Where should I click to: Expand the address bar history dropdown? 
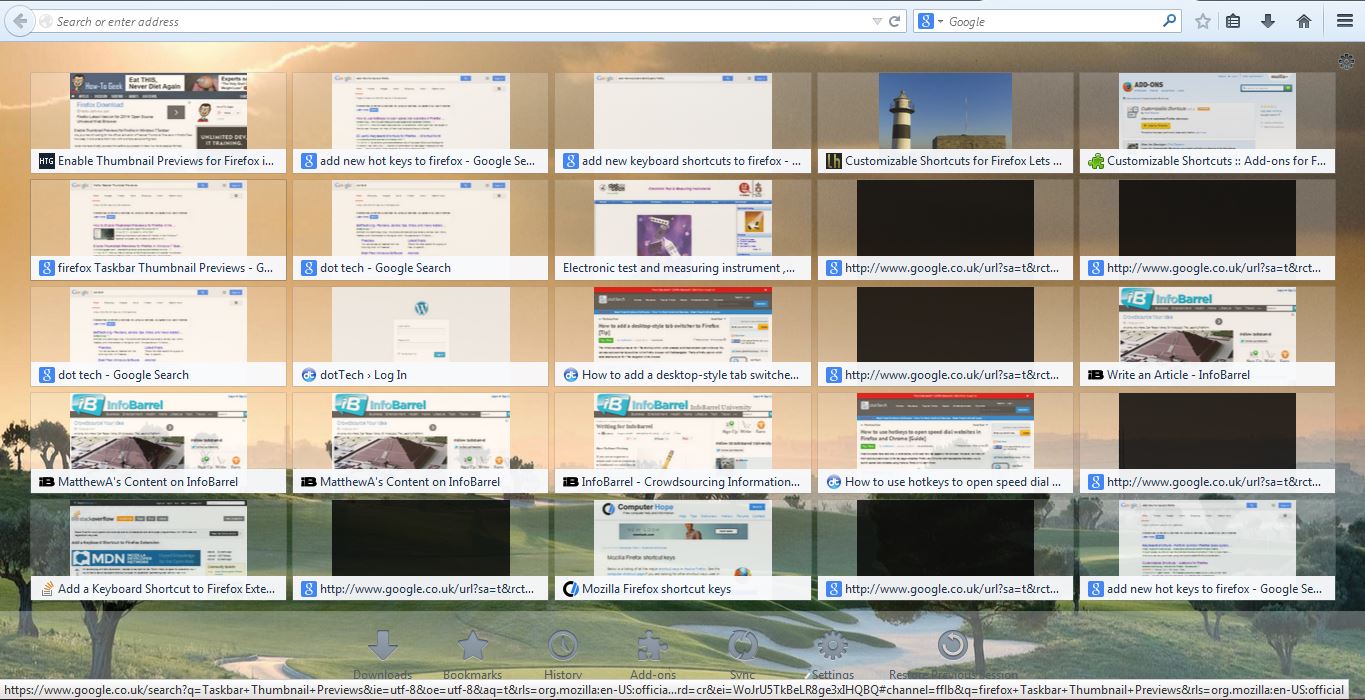click(877, 21)
